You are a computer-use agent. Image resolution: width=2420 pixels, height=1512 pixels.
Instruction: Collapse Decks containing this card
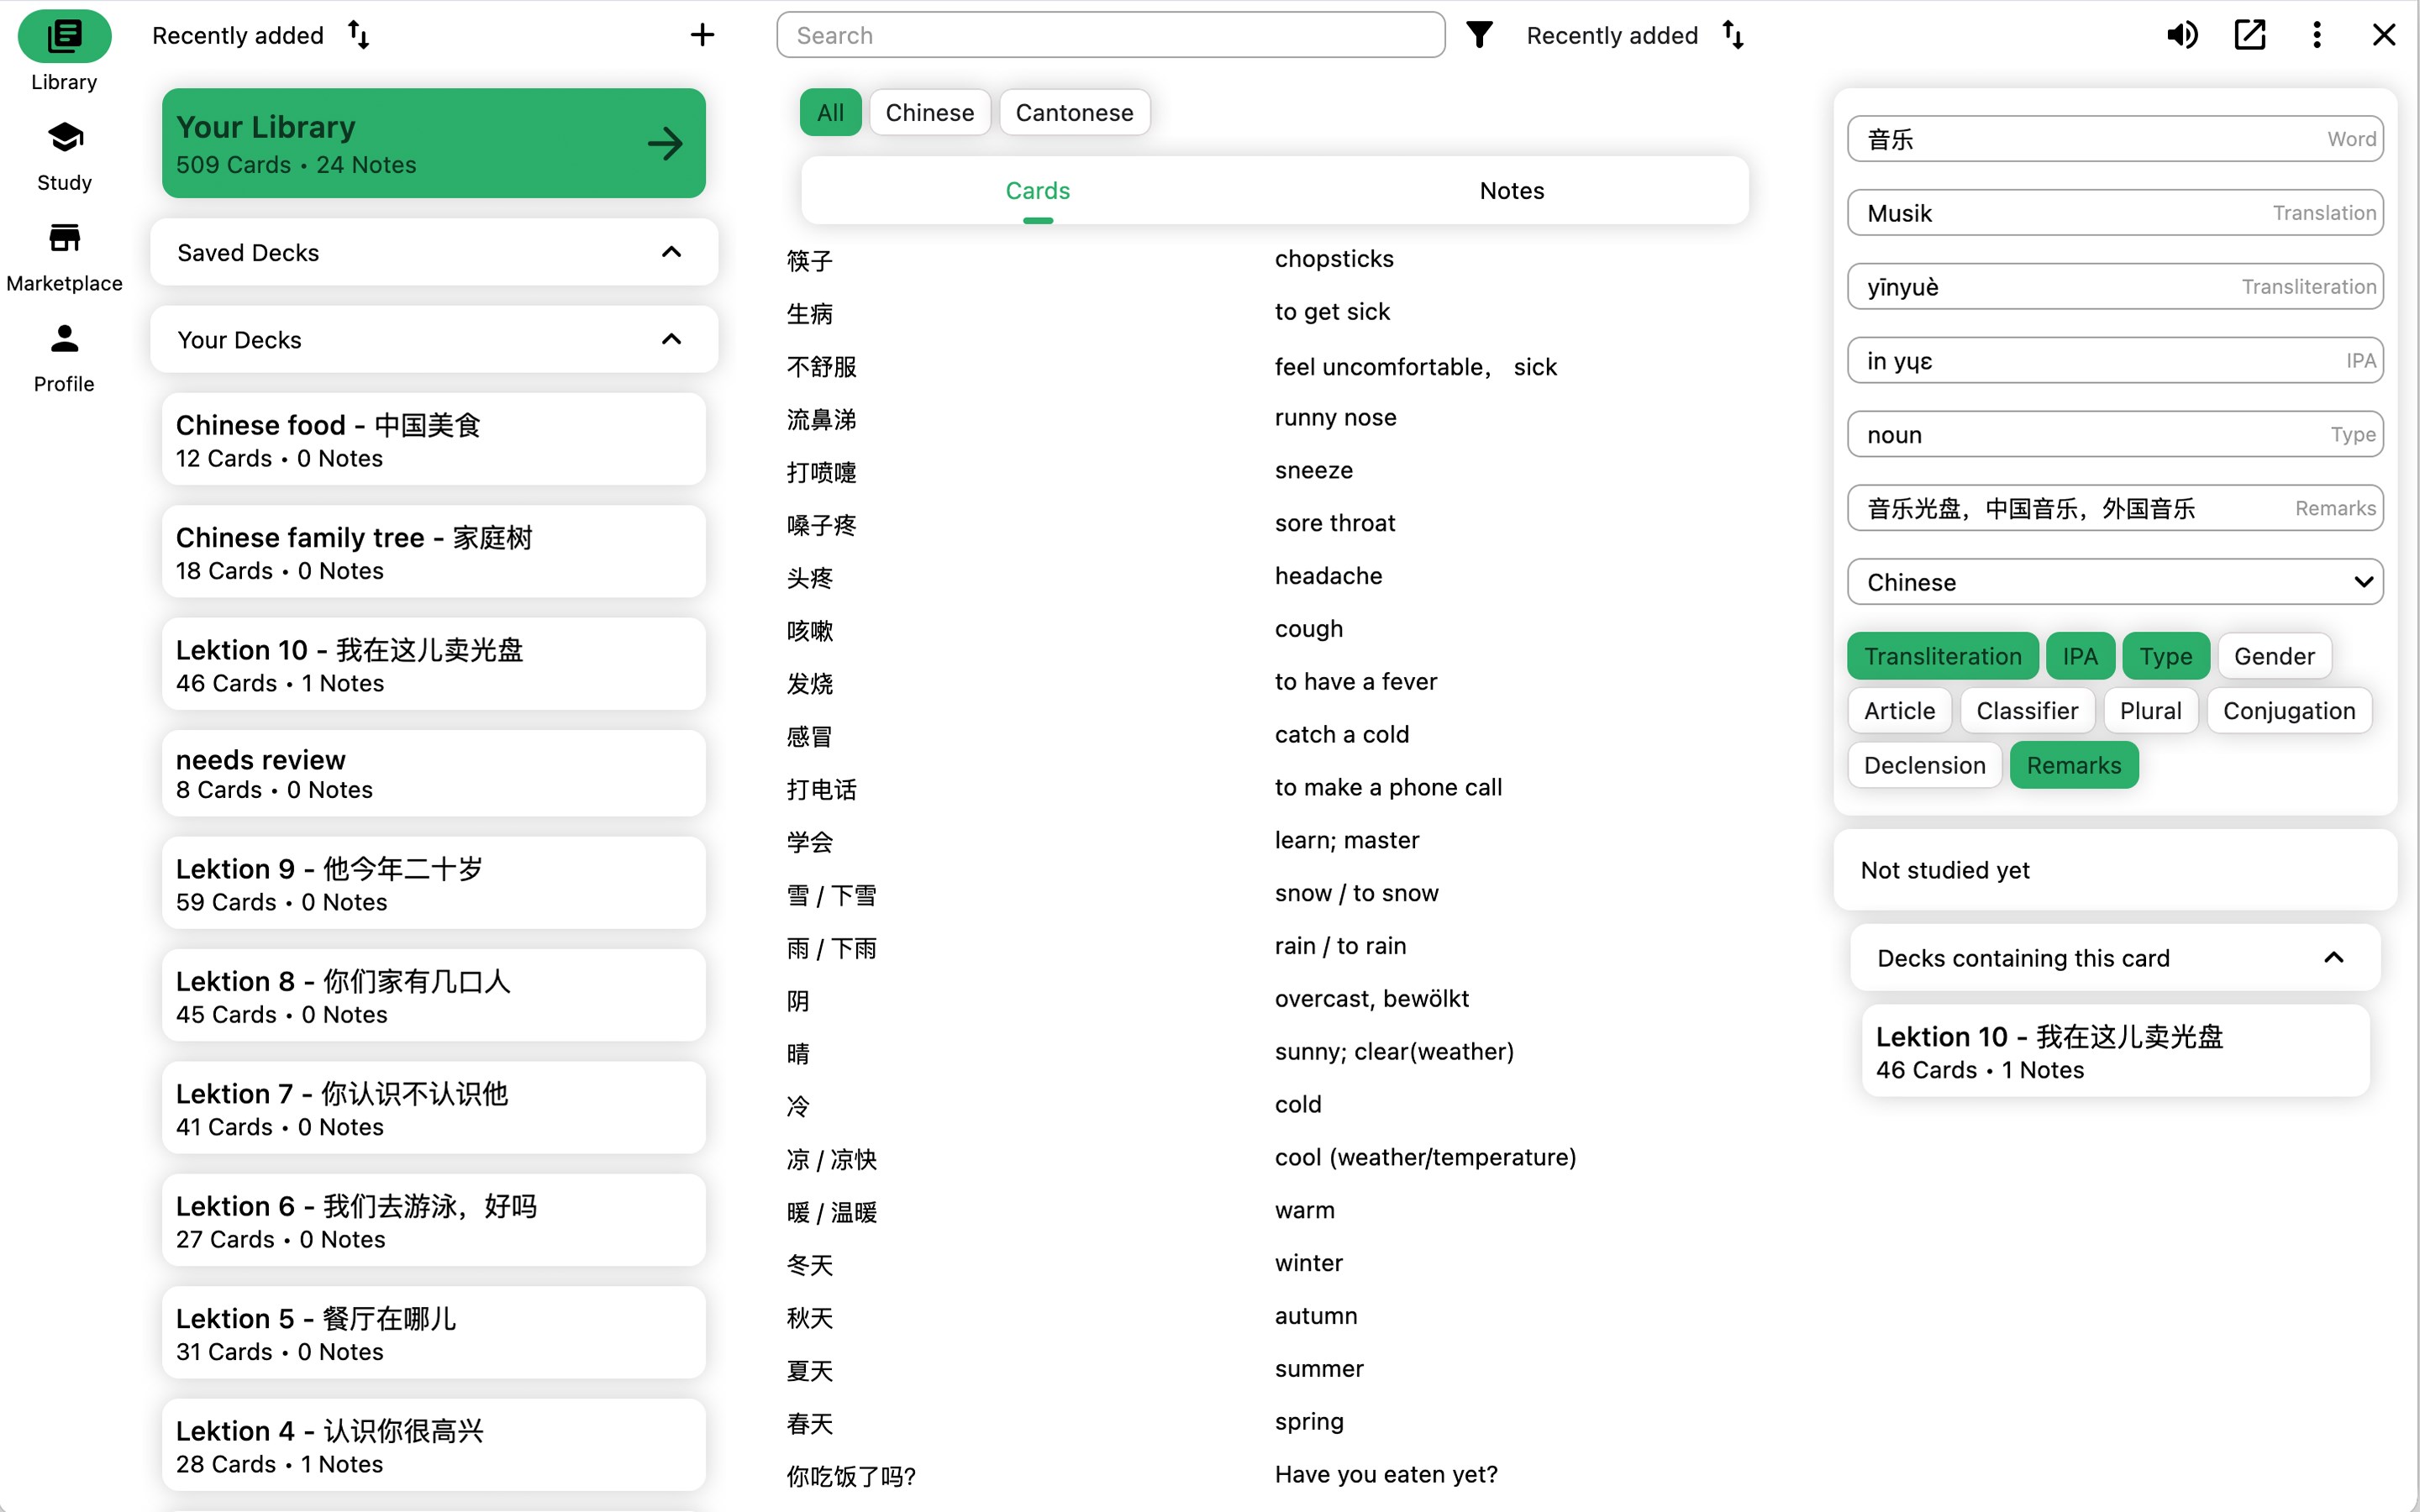click(x=2114, y=958)
